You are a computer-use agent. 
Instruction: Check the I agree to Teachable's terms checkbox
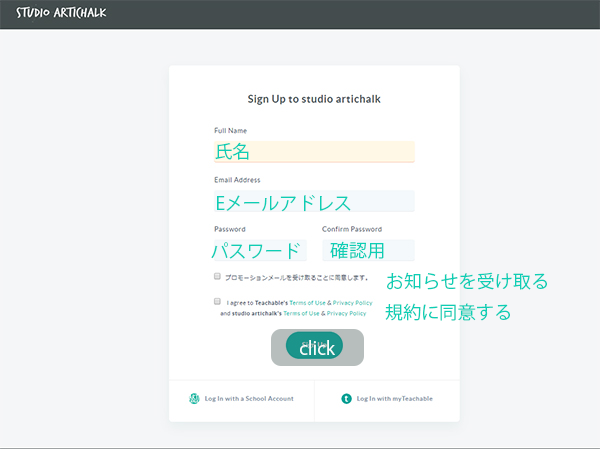tap(217, 301)
